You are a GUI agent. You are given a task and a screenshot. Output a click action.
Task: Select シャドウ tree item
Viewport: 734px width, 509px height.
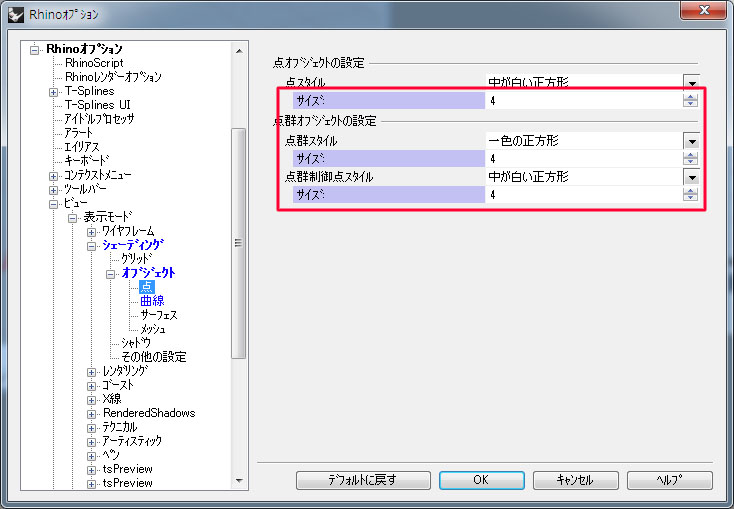point(136,343)
